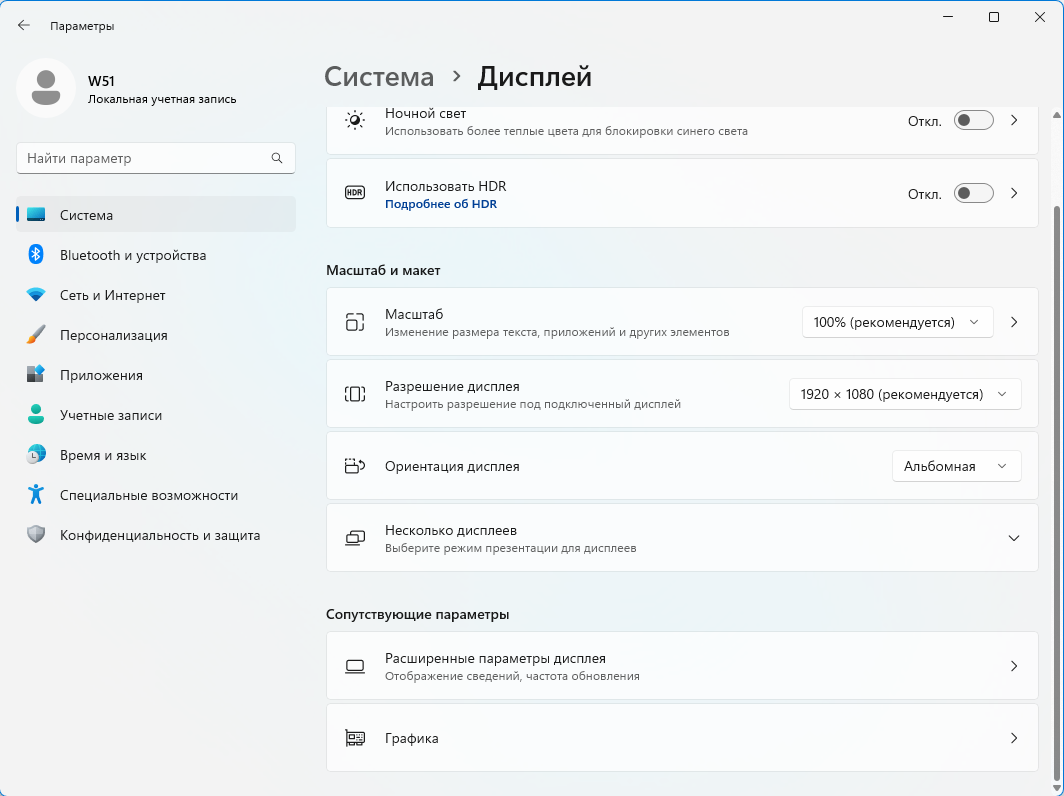
Task: Click the paintbrush Персонализация icon
Action: (36, 335)
